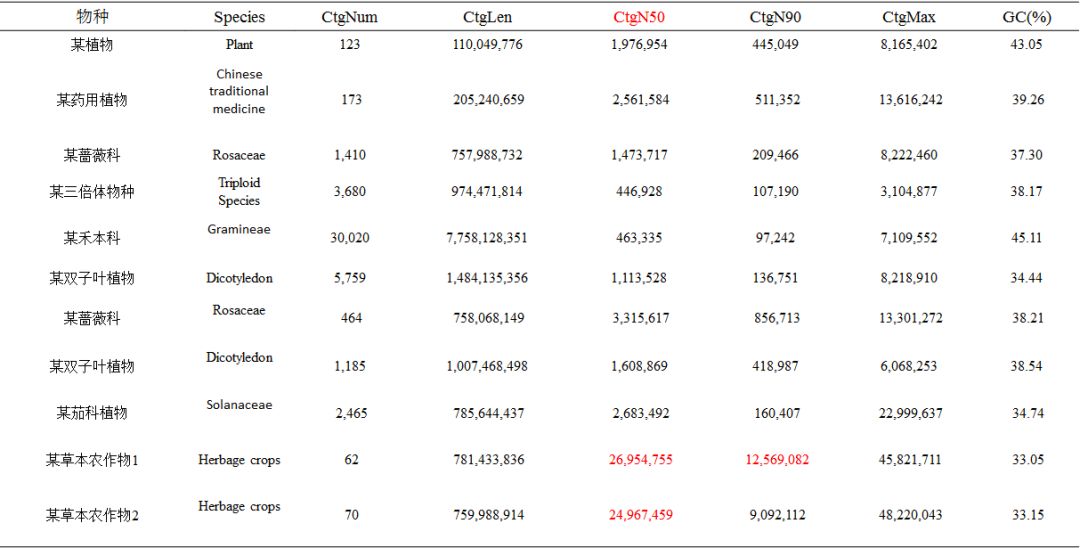Click the red value 24,967,459
Viewport: 1080px width, 548px height.
(x=640, y=515)
